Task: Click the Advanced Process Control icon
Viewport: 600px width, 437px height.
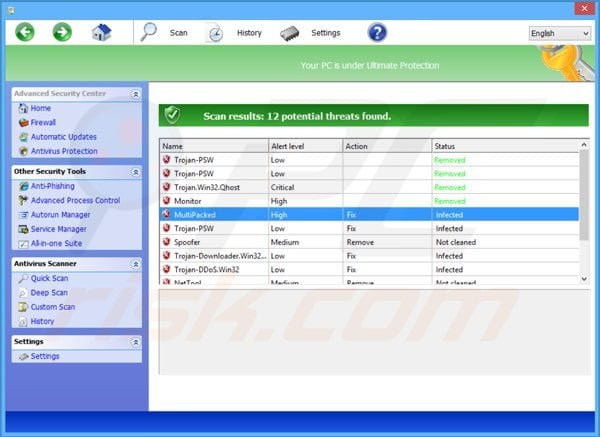Action: (x=23, y=200)
